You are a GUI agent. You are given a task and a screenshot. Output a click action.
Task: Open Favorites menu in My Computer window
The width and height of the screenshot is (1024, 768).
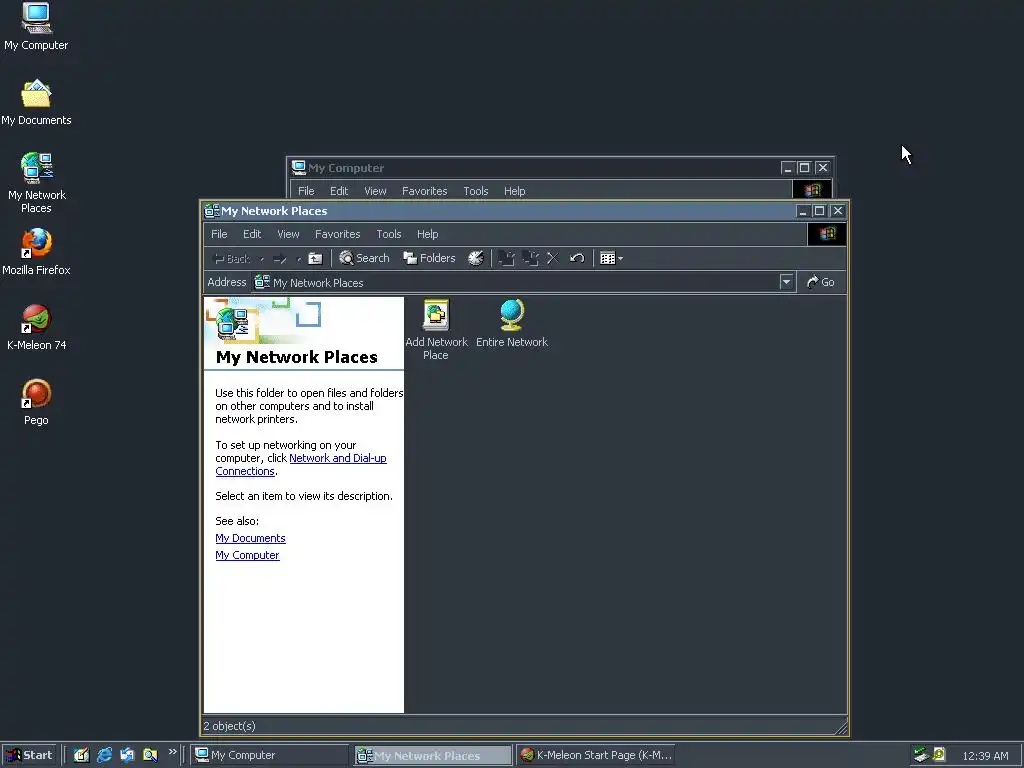tap(424, 191)
